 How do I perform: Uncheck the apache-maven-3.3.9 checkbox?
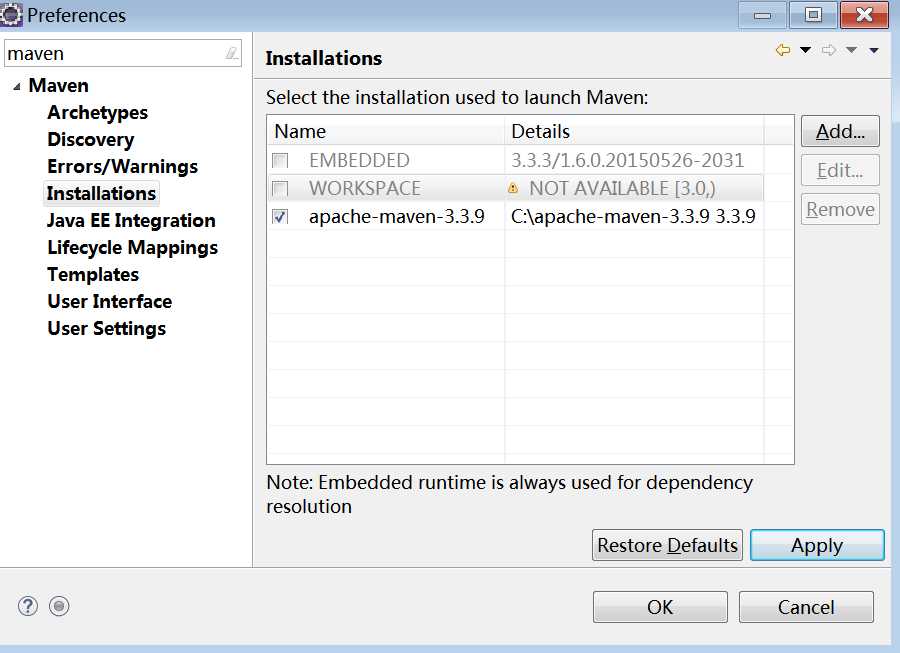pyautogui.click(x=280, y=217)
